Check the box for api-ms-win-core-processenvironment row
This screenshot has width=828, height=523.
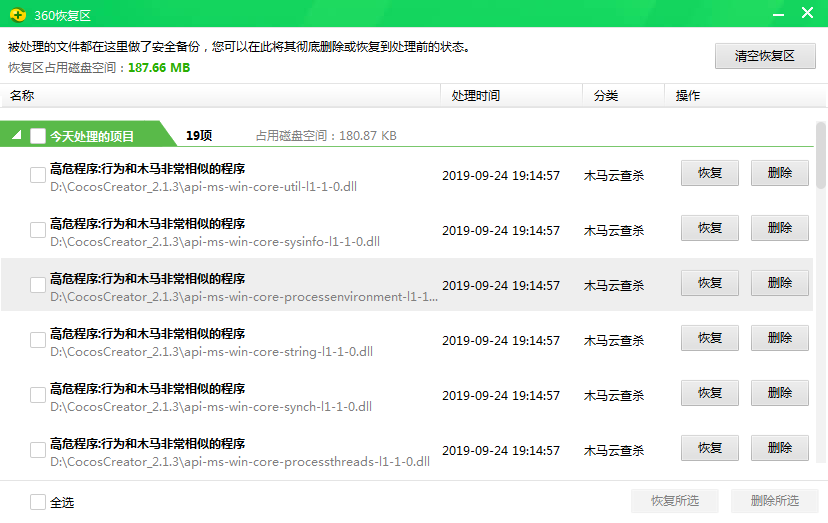pyautogui.click(x=38, y=285)
